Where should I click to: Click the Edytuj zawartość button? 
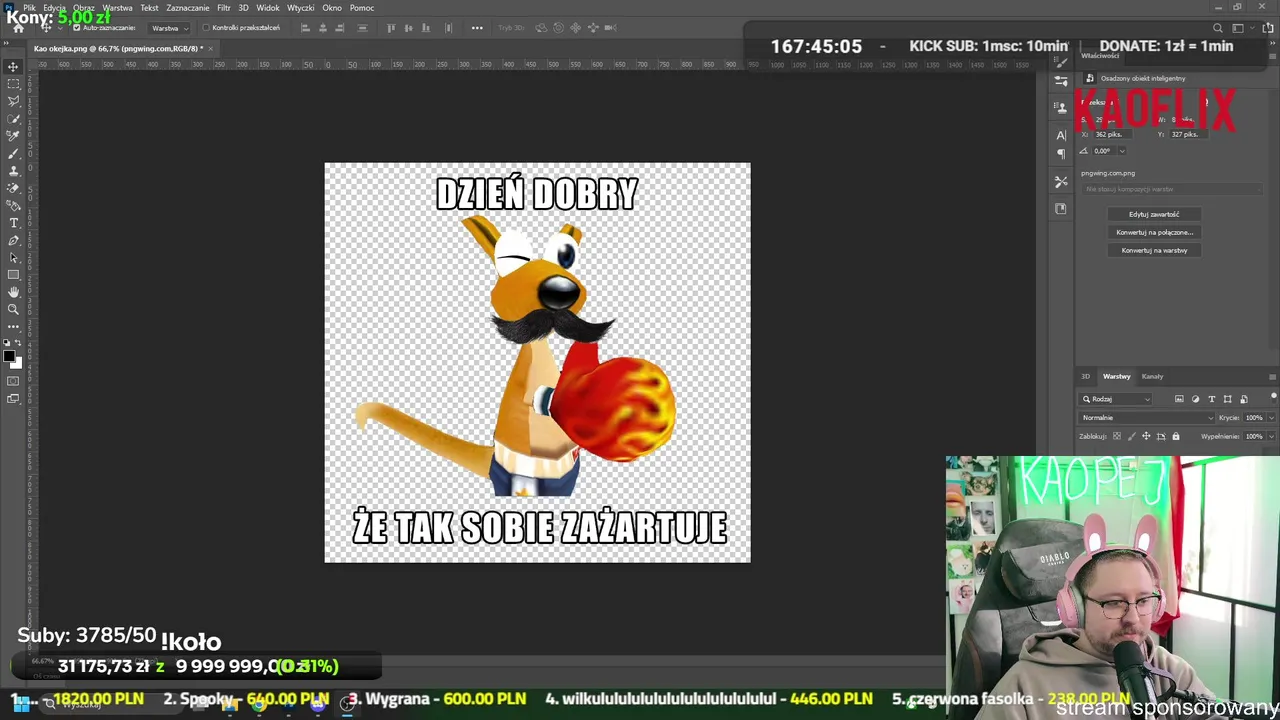[1154, 214]
